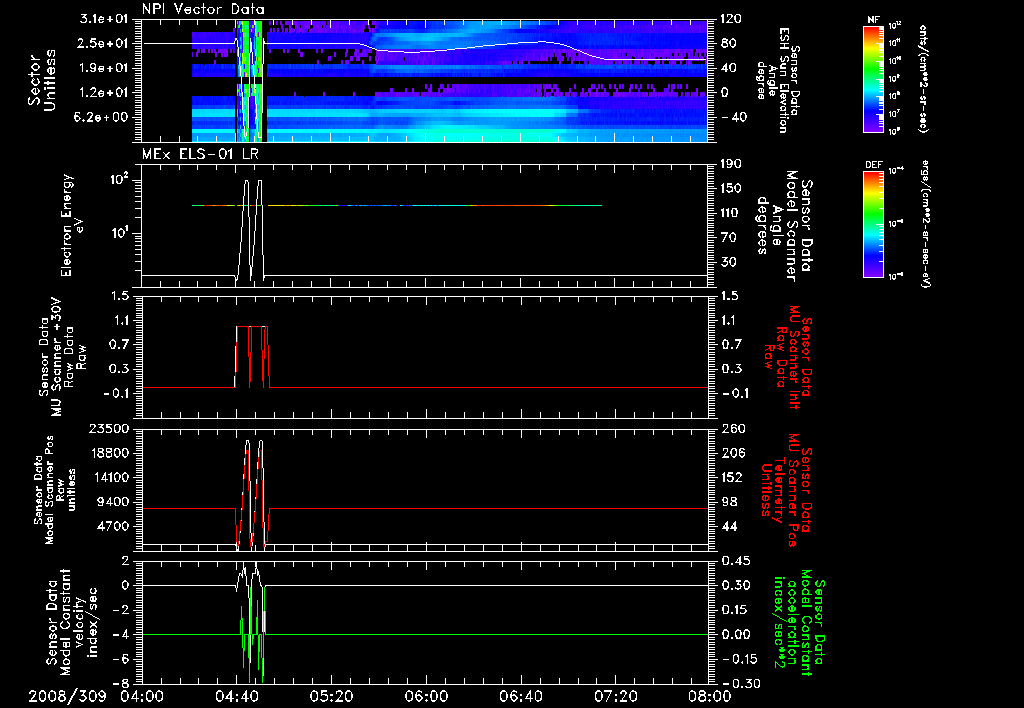Image resolution: width=1024 pixels, height=708 pixels.
Task: Click the '2008/309' date label
Action: (67, 696)
